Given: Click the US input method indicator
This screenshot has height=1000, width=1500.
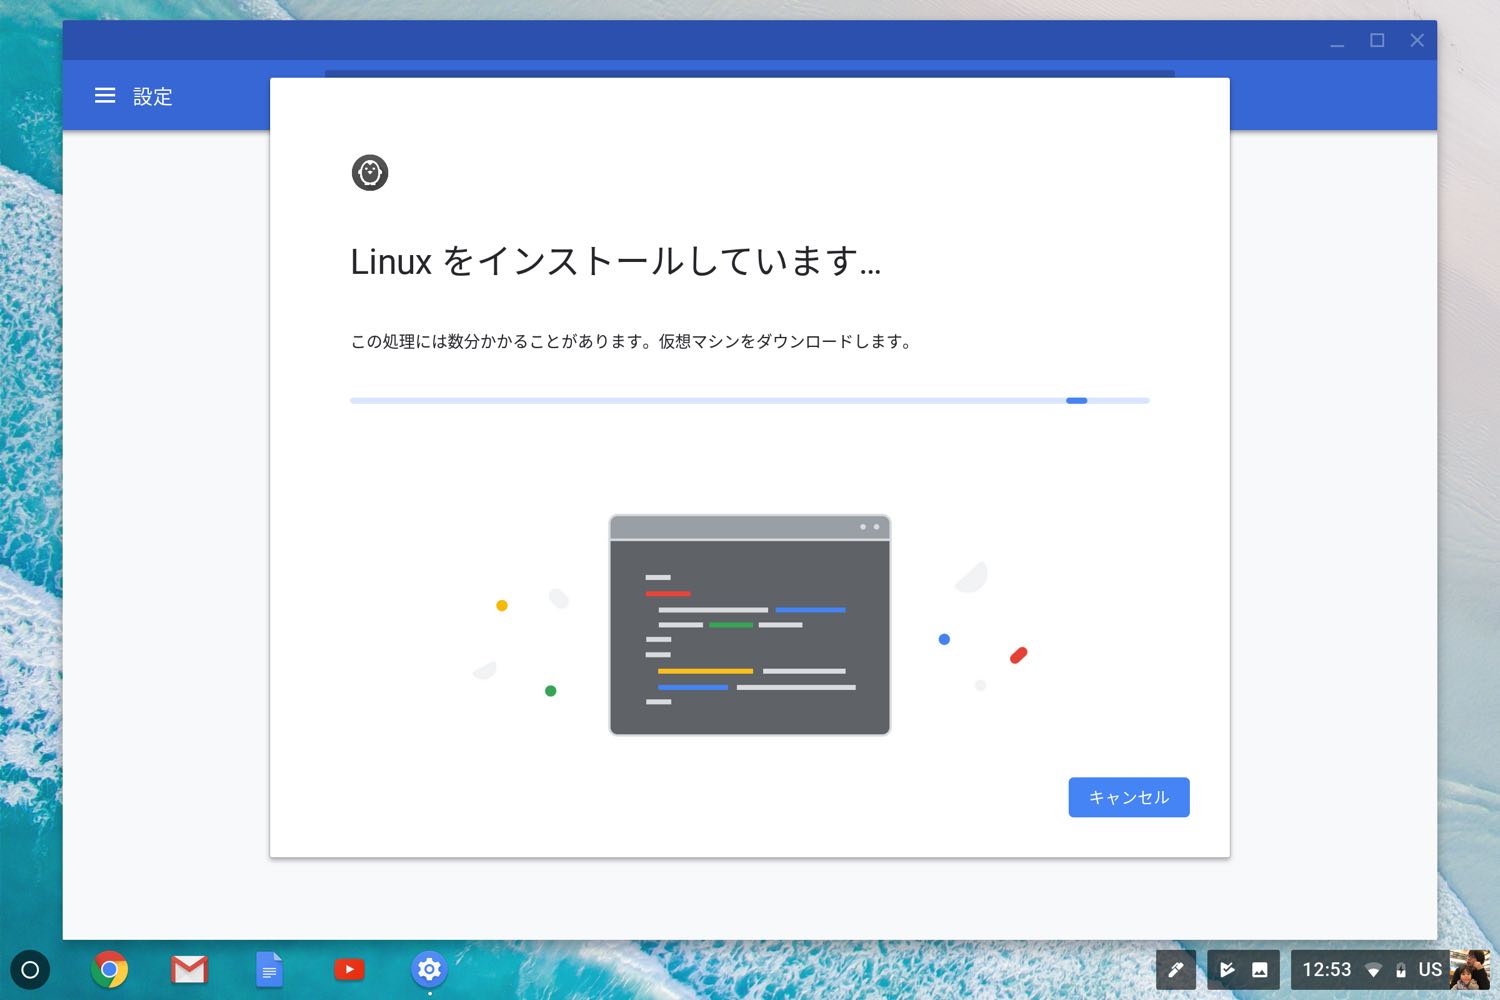Looking at the screenshot, I should coord(1430,969).
